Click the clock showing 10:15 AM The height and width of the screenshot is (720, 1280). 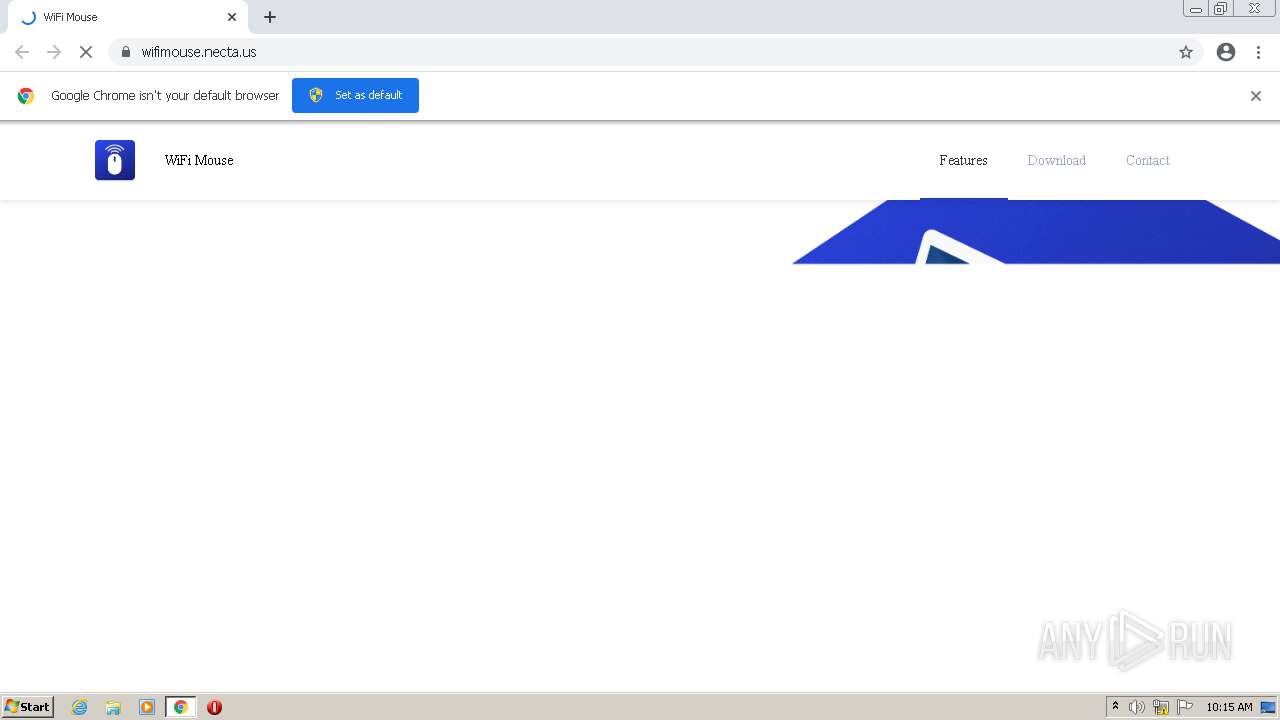pos(1229,707)
